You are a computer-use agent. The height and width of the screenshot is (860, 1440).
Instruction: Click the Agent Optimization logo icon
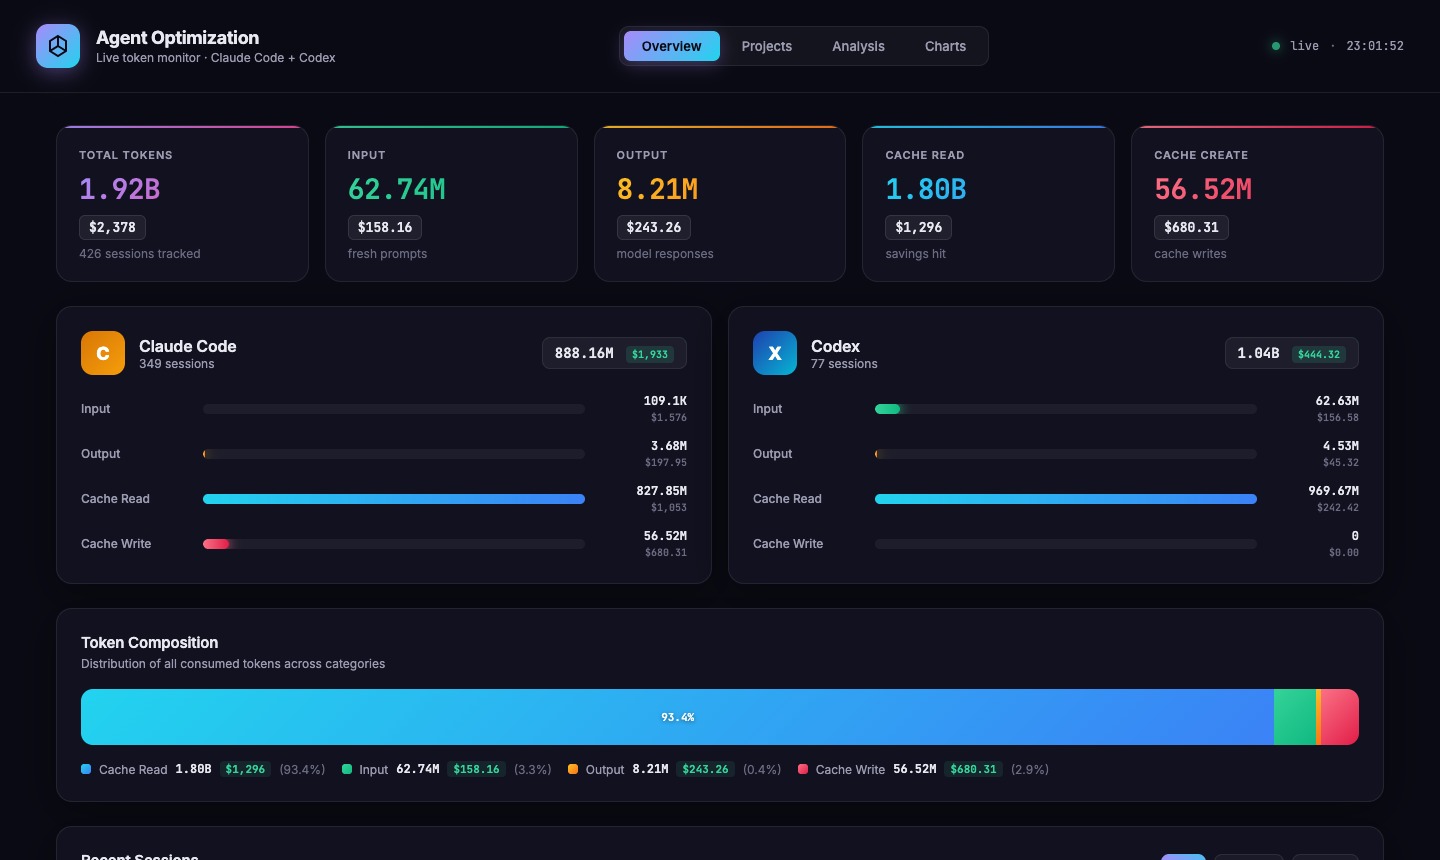point(58,46)
